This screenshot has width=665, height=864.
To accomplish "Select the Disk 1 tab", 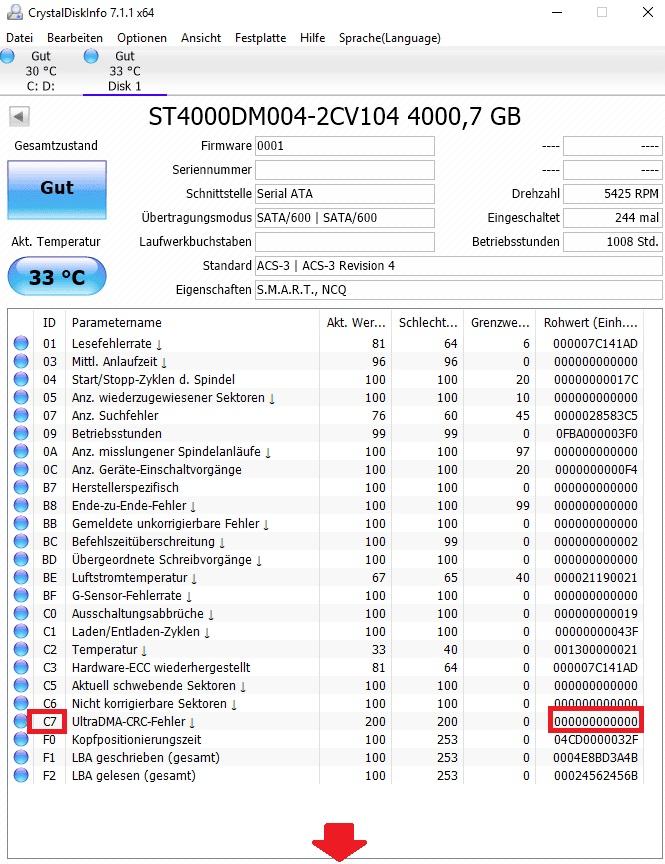I will tap(125, 71).
